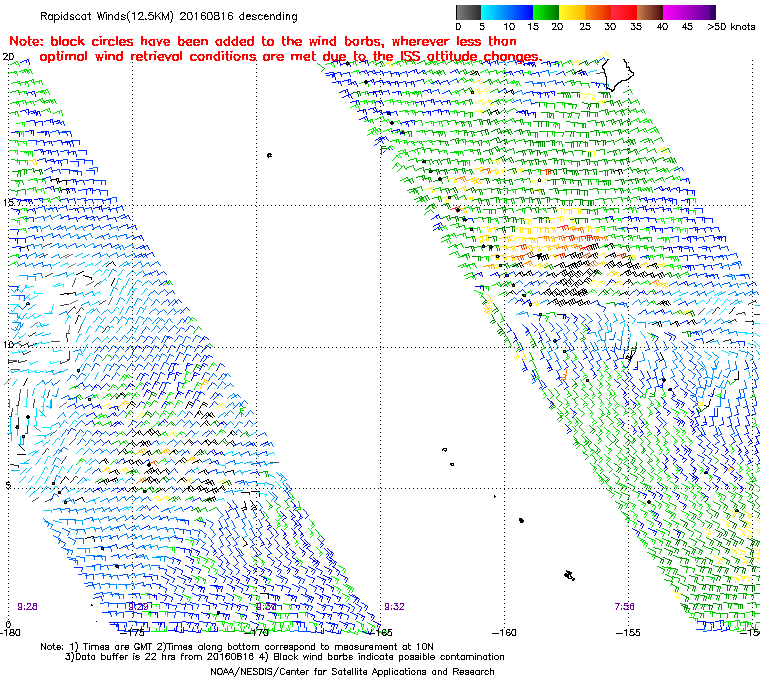Click the longitude "-155" axis label

(x=628, y=633)
